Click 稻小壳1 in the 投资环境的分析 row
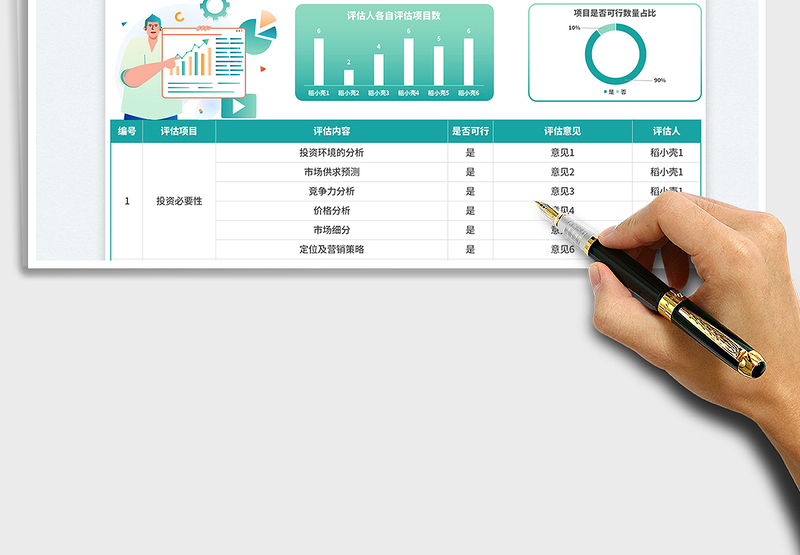The width and height of the screenshot is (800, 555). (666, 153)
